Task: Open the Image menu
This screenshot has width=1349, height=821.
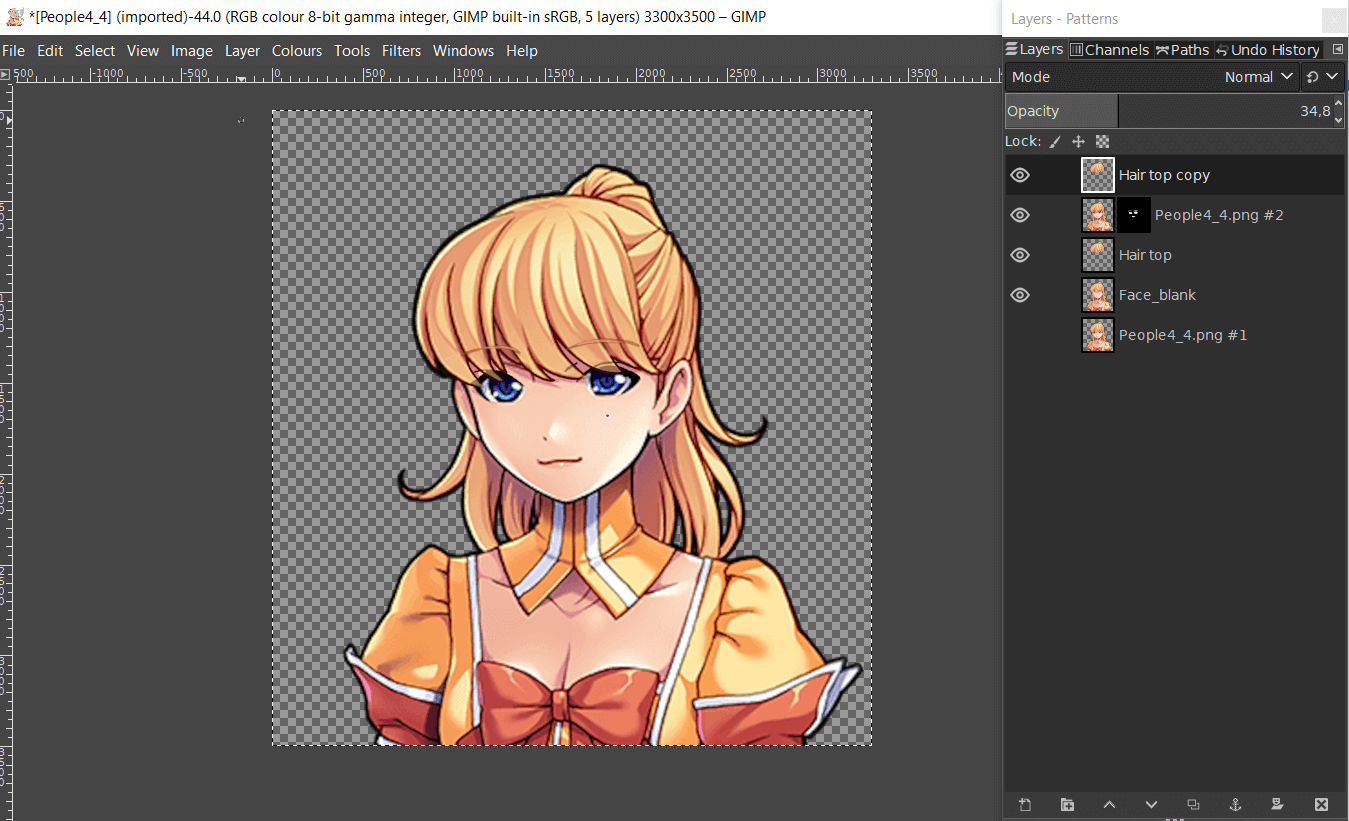Action: coord(192,51)
